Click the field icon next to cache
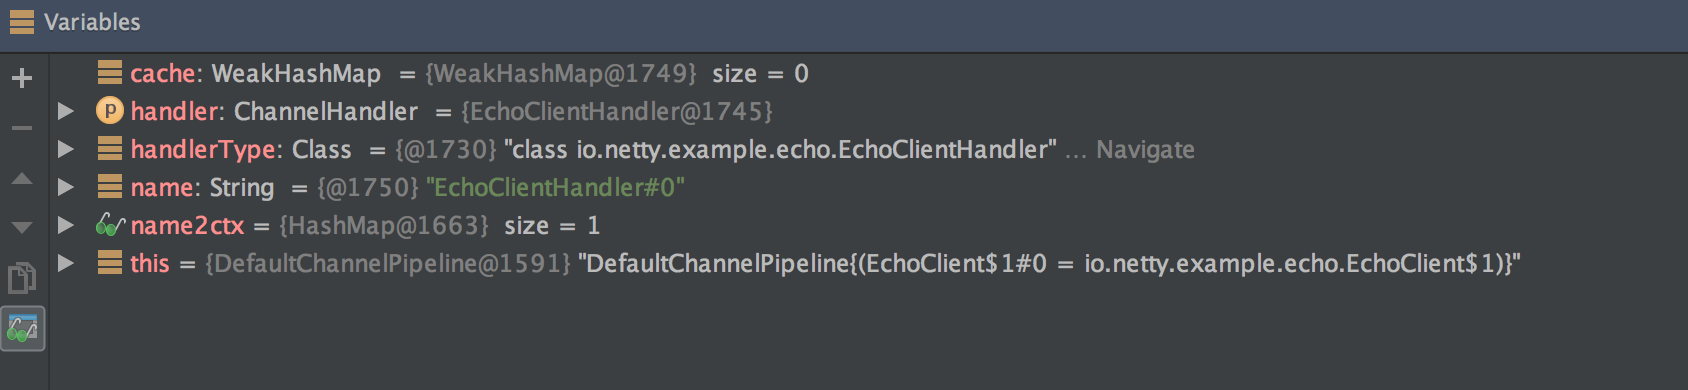Screen dimensions: 1688x390 109,73
